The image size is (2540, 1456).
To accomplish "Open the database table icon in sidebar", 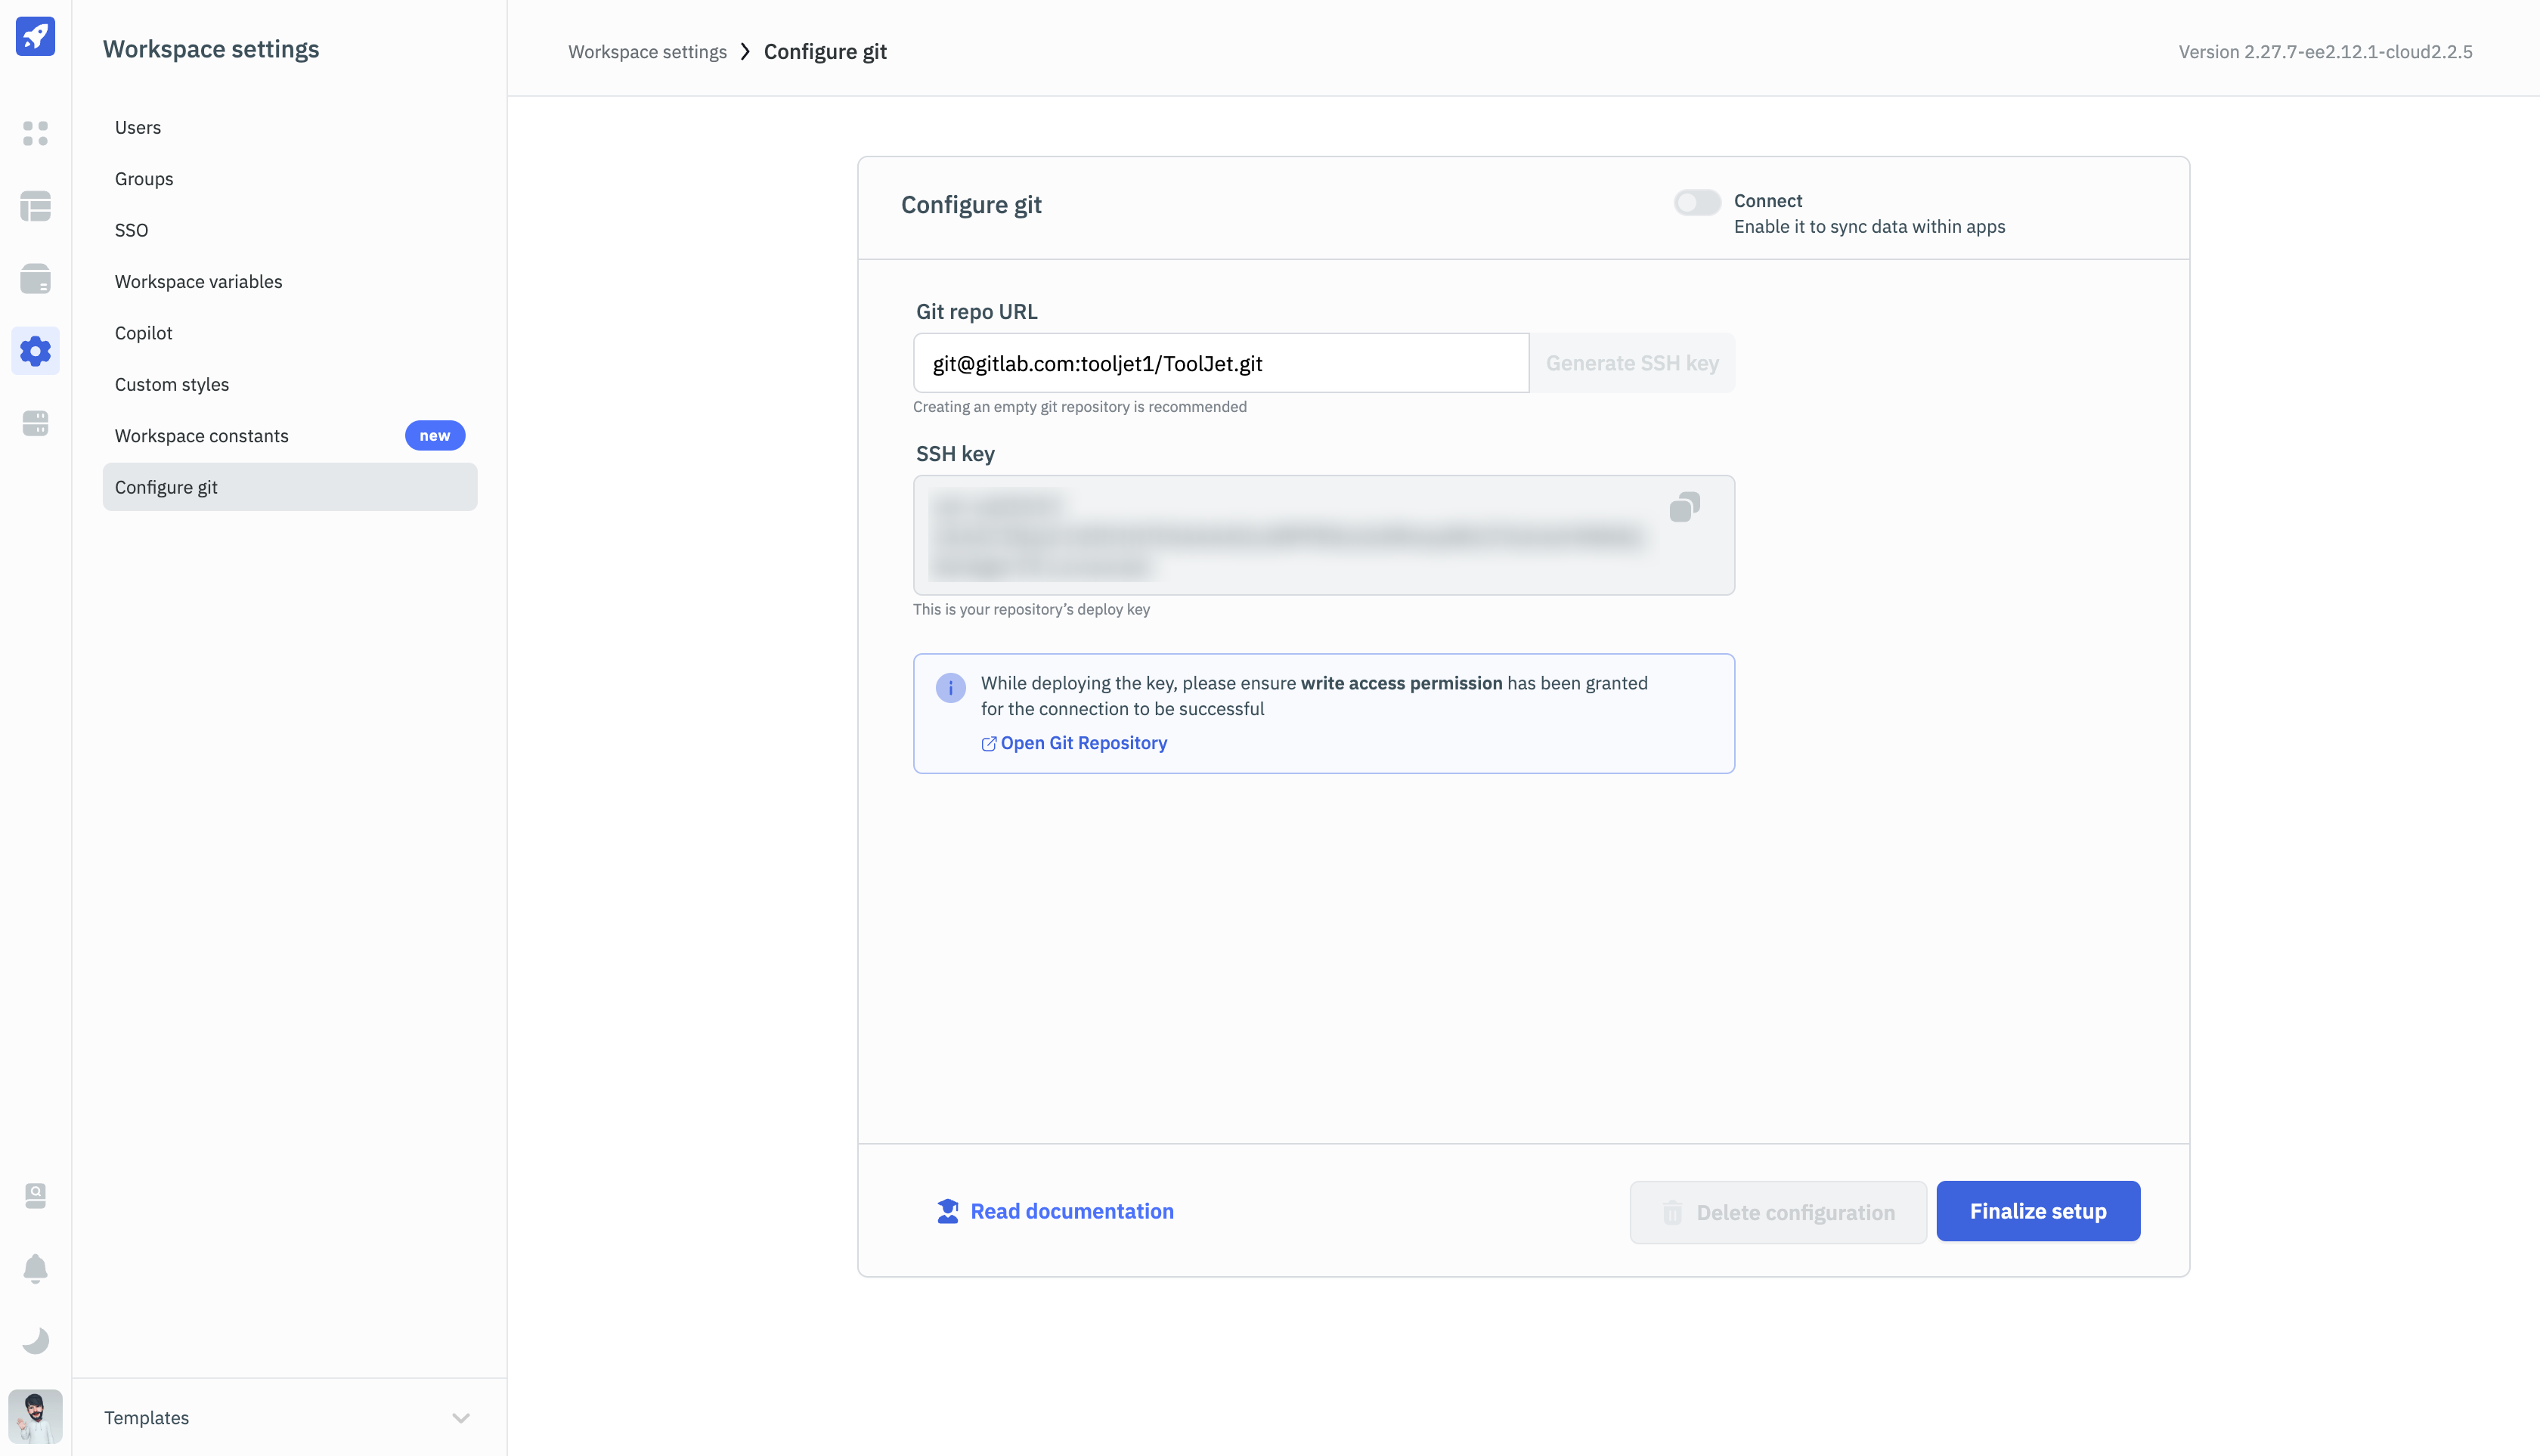I will (35, 206).
